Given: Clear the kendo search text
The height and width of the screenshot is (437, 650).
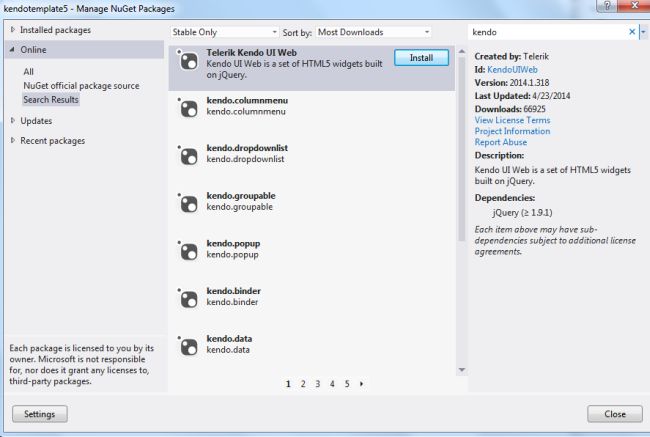Looking at the screenshot, I should [x=632, y=32].
